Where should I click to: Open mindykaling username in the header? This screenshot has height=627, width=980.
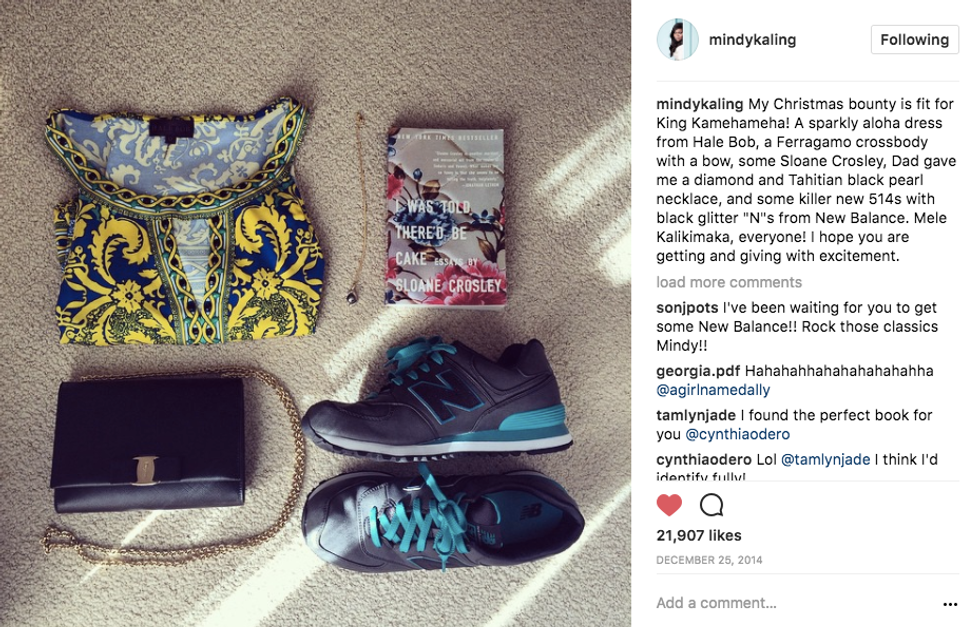tap(752, 39)
